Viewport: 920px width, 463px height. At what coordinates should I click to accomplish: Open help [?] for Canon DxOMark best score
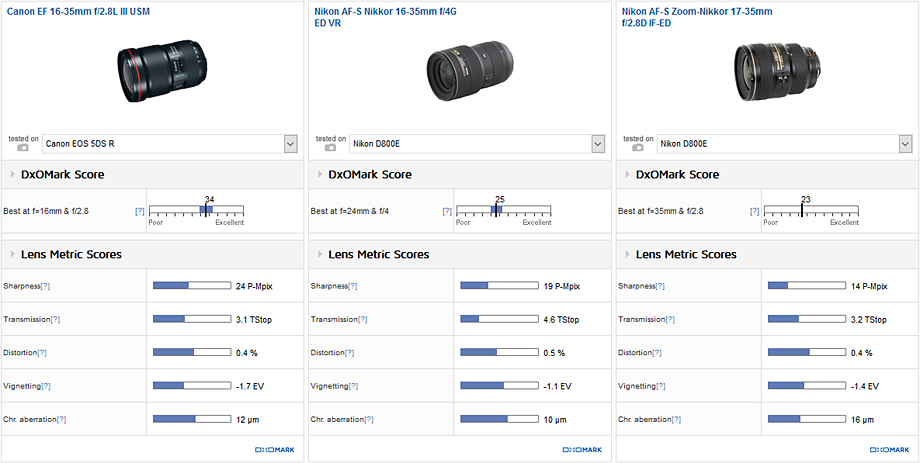[139, 212]
